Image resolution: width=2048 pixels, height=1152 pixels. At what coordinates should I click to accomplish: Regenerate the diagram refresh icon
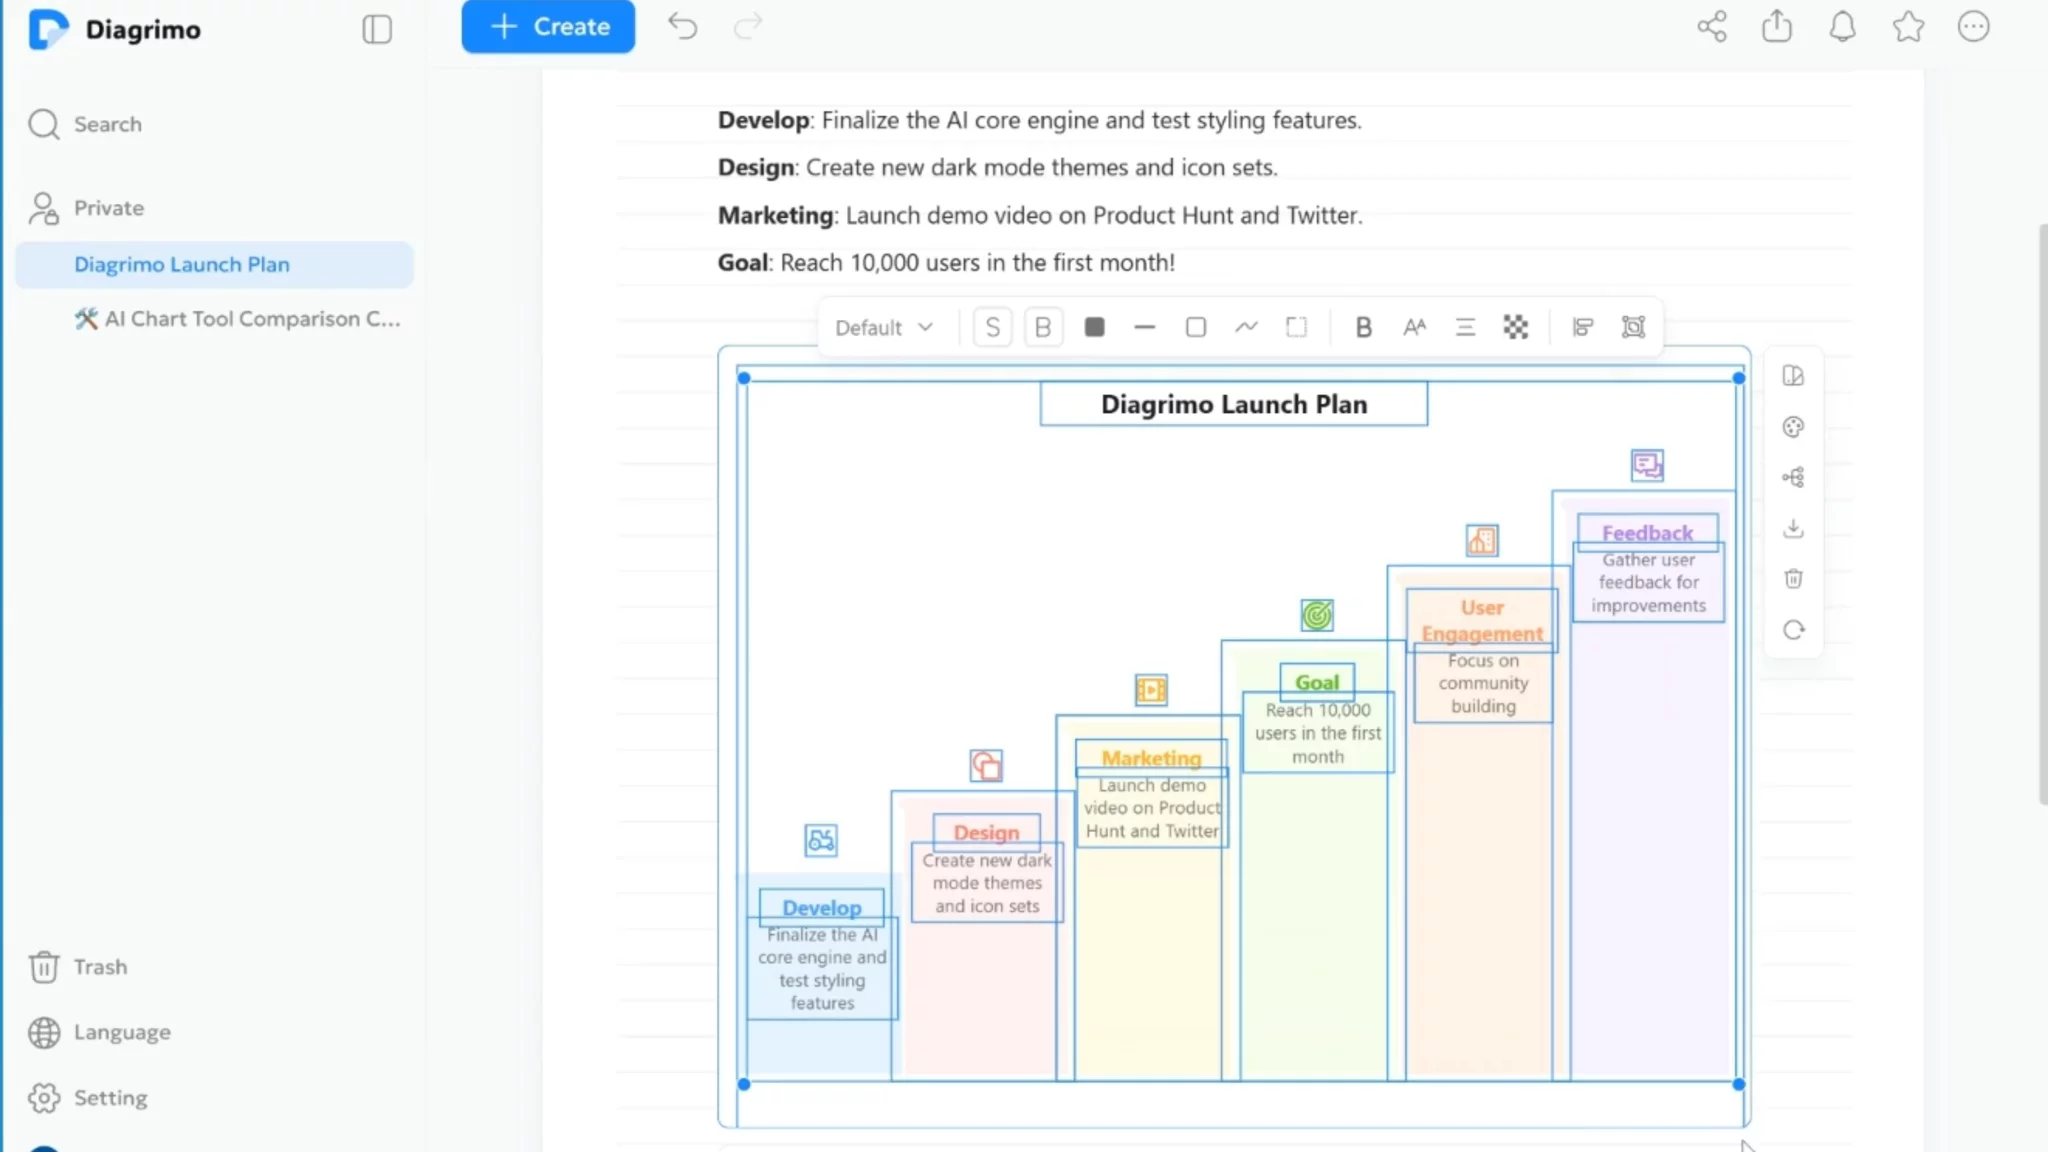[1793, 630]
